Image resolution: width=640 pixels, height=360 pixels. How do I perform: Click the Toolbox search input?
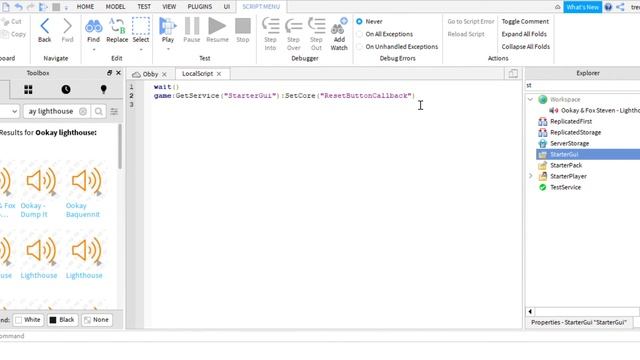click(x=51, y=111)
